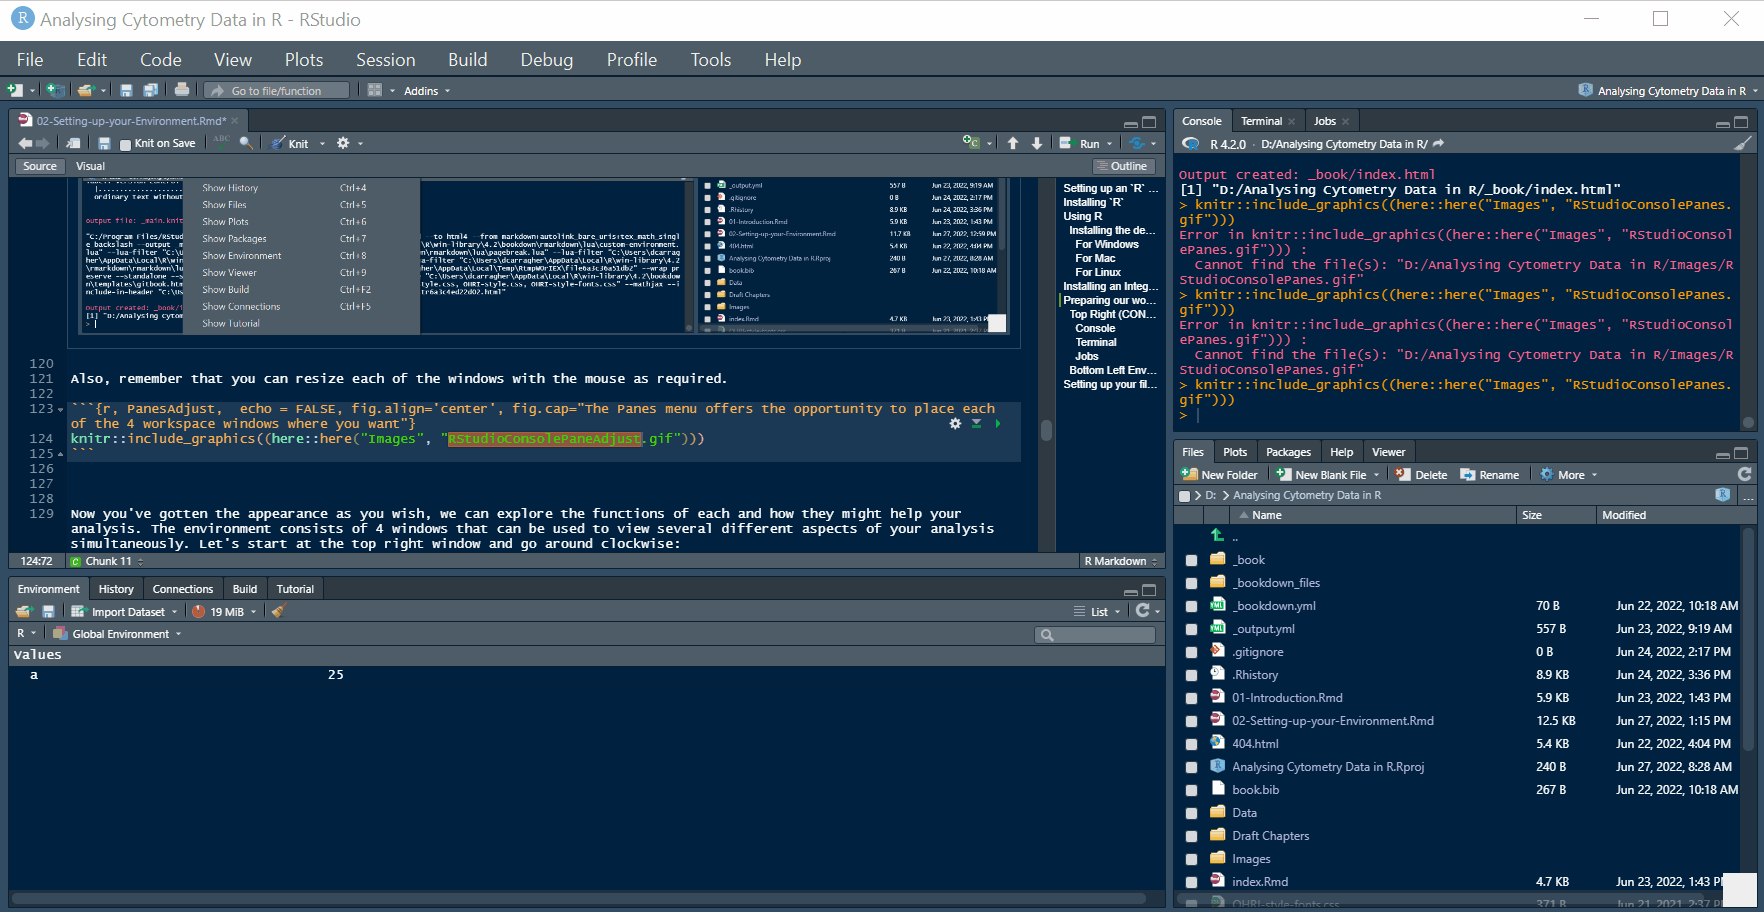1764x912 pixels.
Task: Toggle the select-all checkbox in Files path bar
Action: click(1185, 496)
